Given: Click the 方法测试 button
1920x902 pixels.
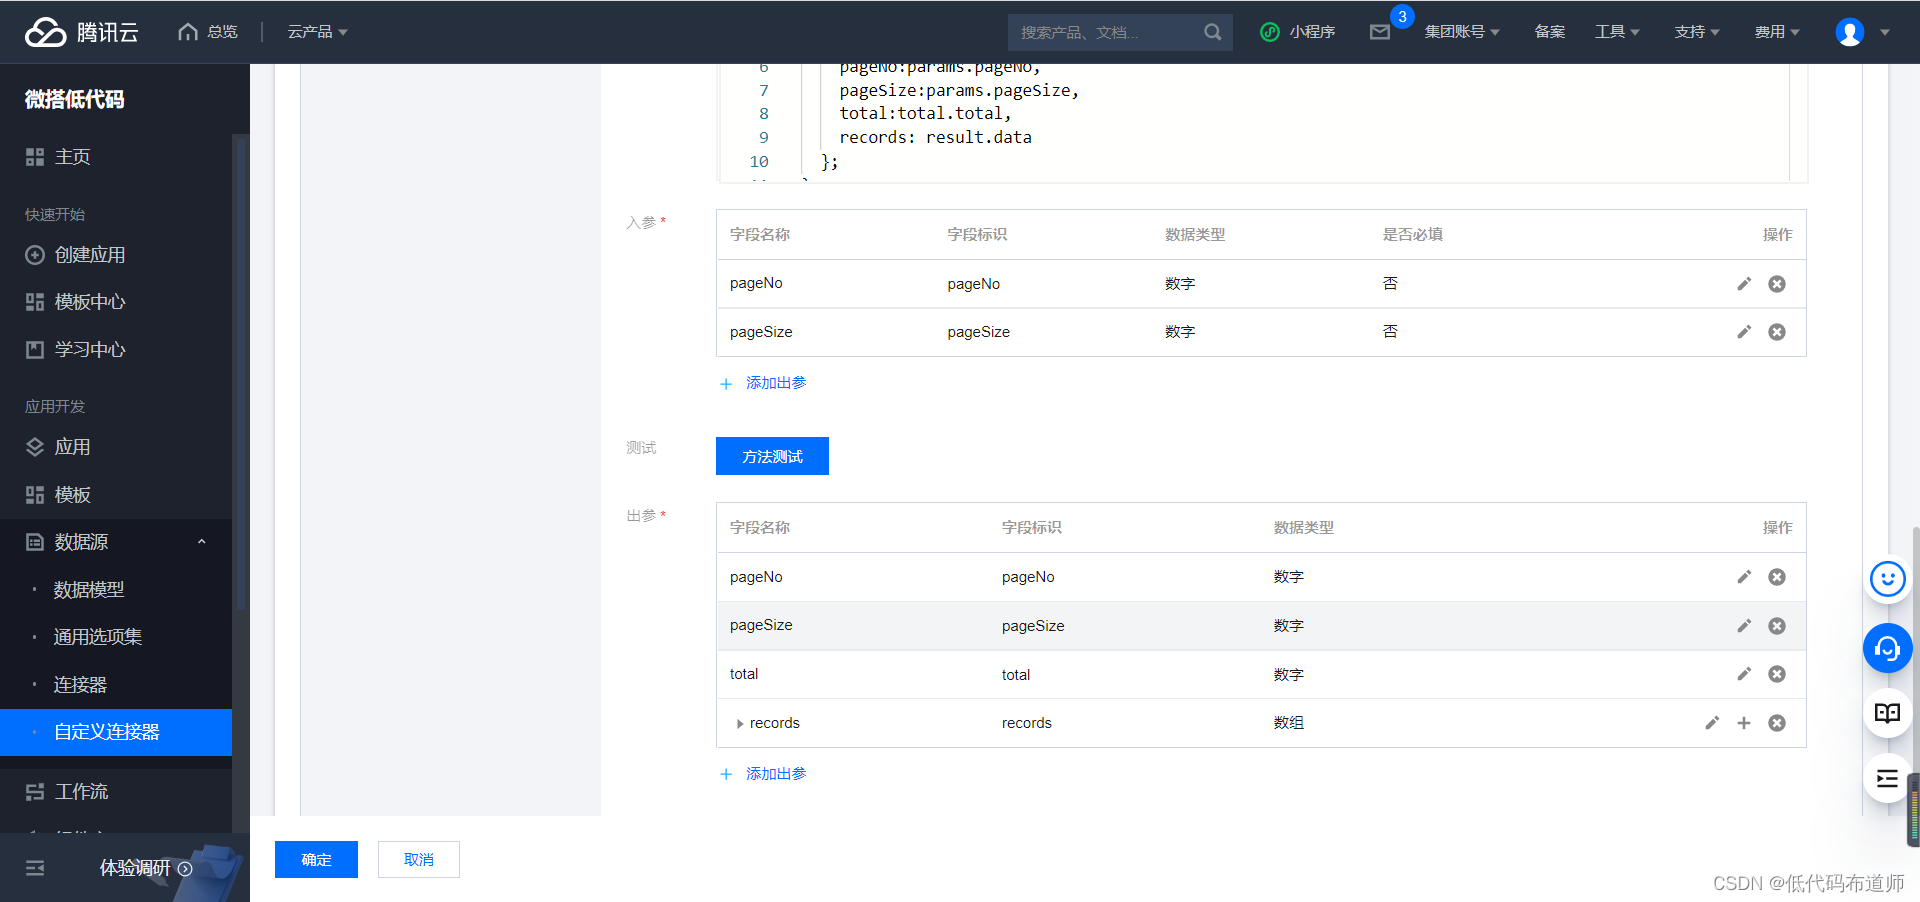Looking at the screenshot, I should click(772, 456).
